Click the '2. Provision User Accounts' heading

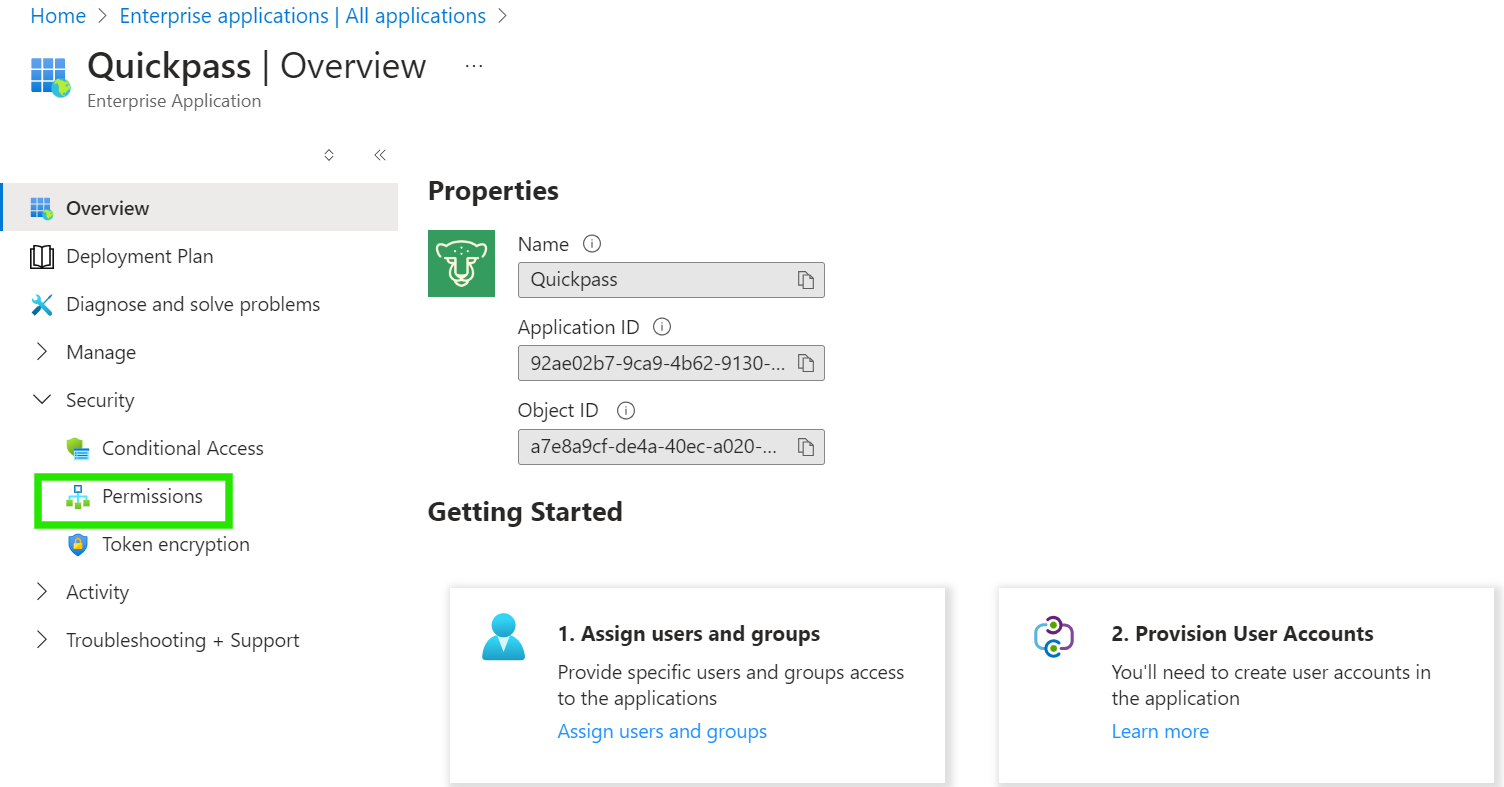(1243, 634)
